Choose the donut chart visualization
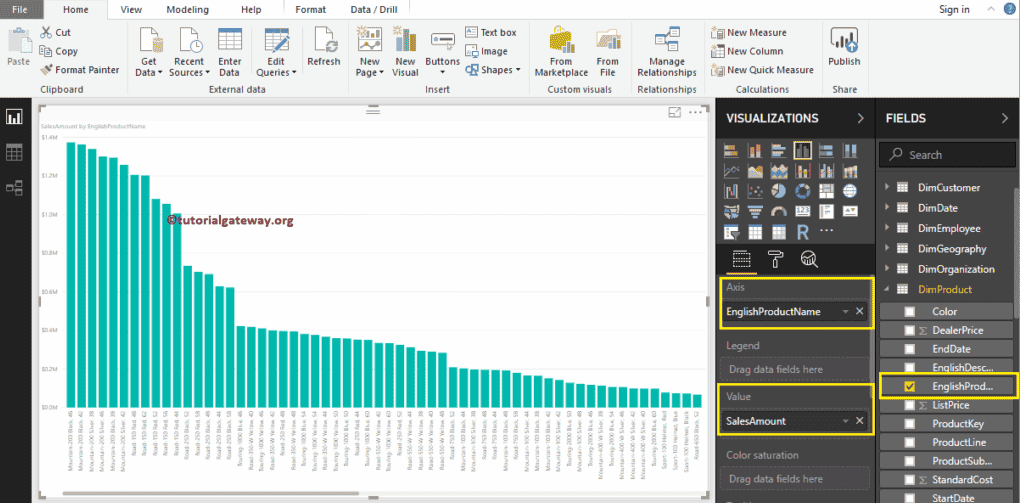 [802, 191]
